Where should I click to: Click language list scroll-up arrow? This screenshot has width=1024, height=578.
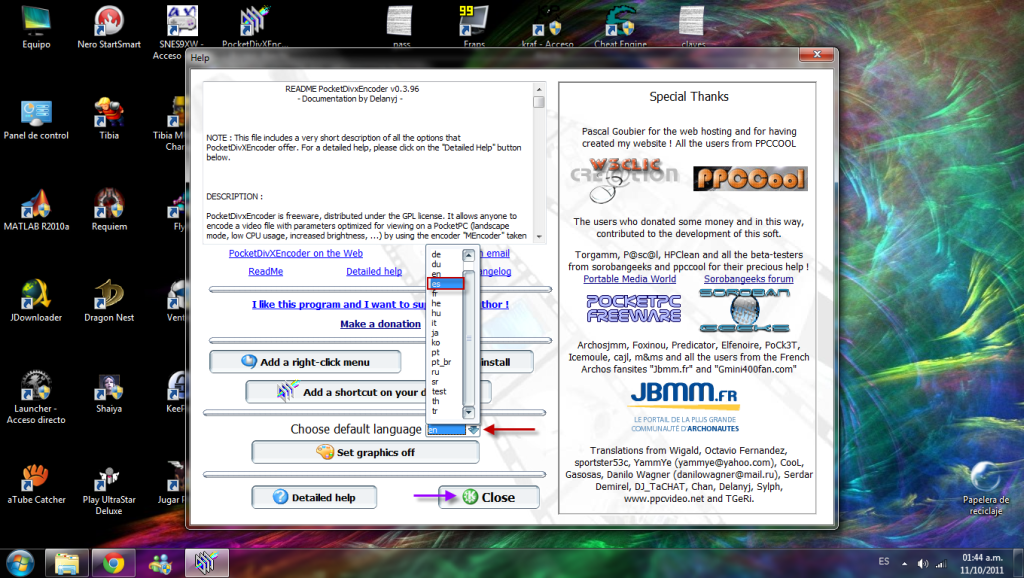pyautogui.click(x=468, y=255)
